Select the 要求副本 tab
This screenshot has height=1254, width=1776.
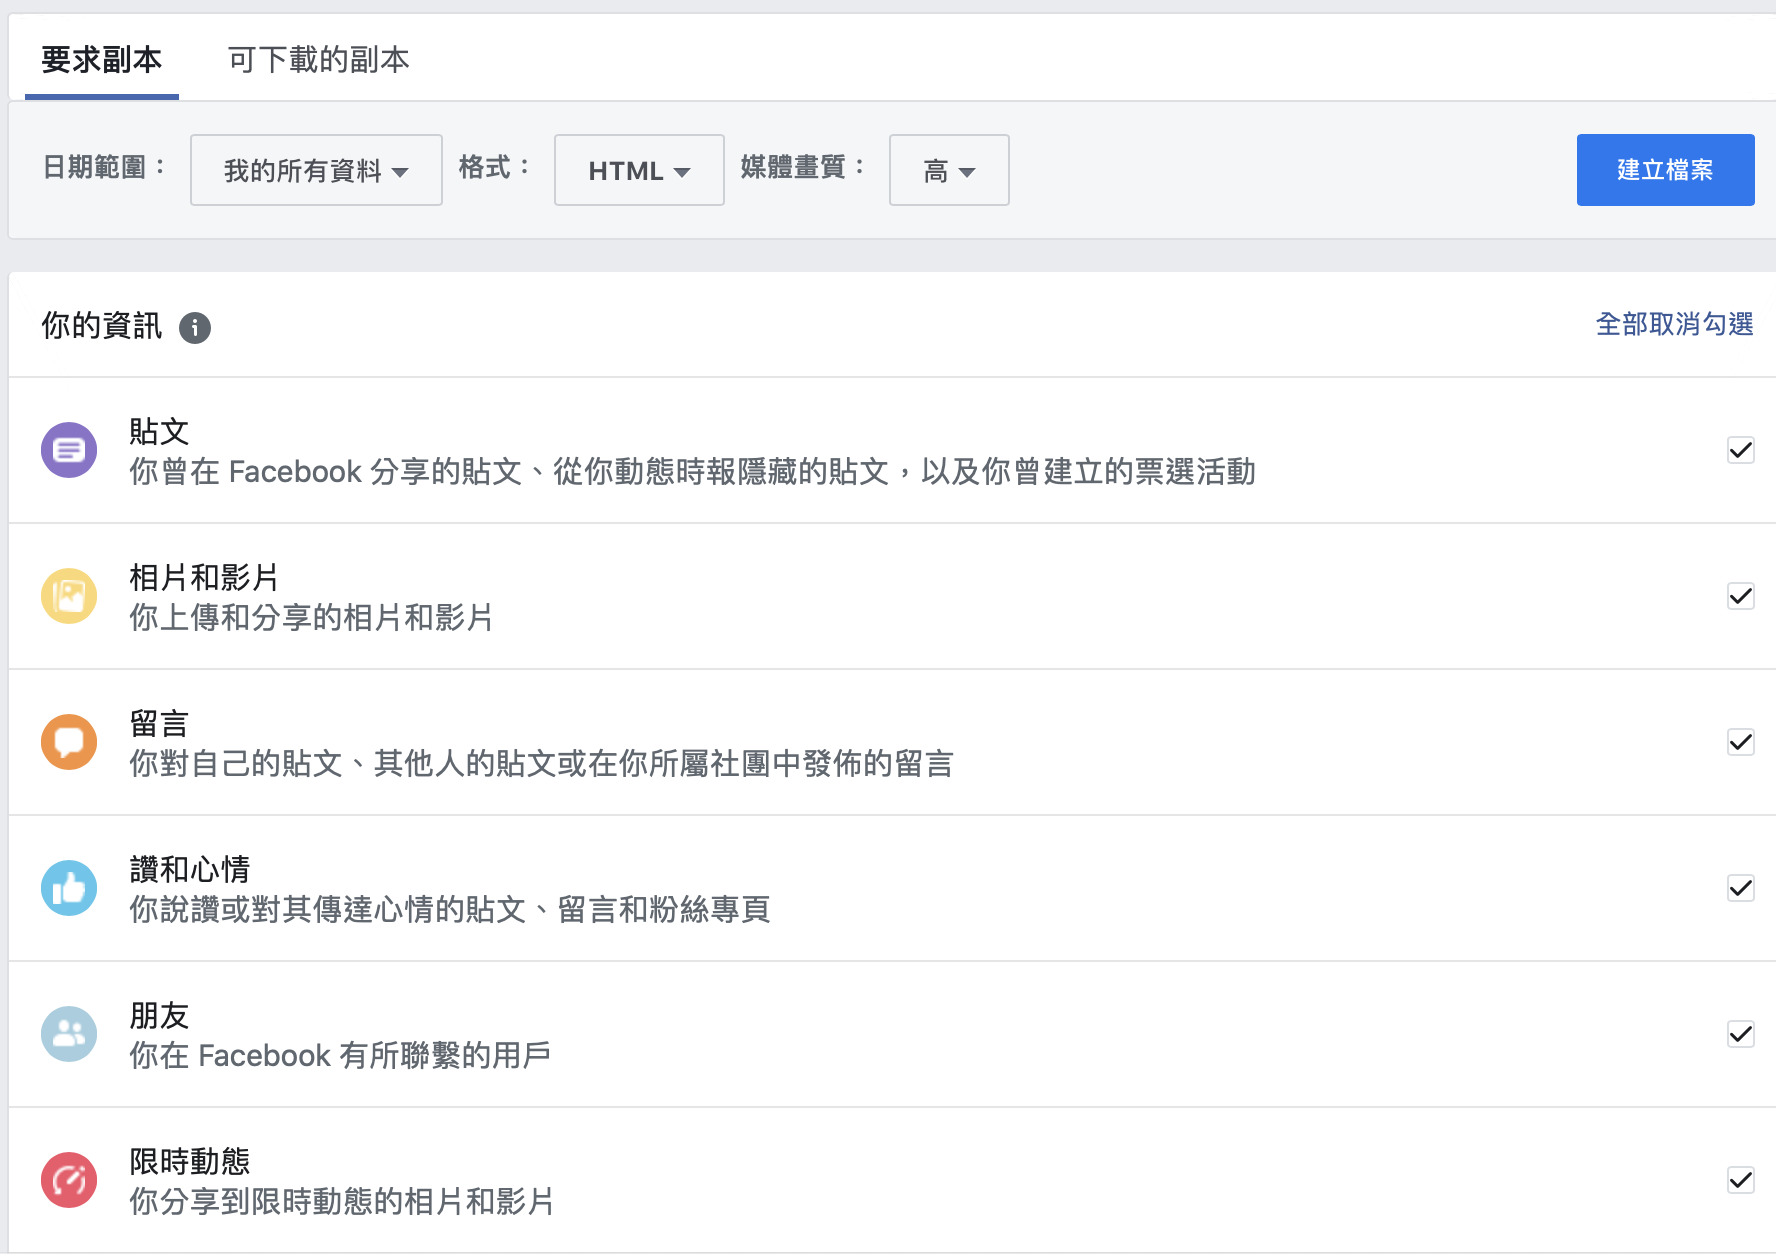(x=101, y=60)
